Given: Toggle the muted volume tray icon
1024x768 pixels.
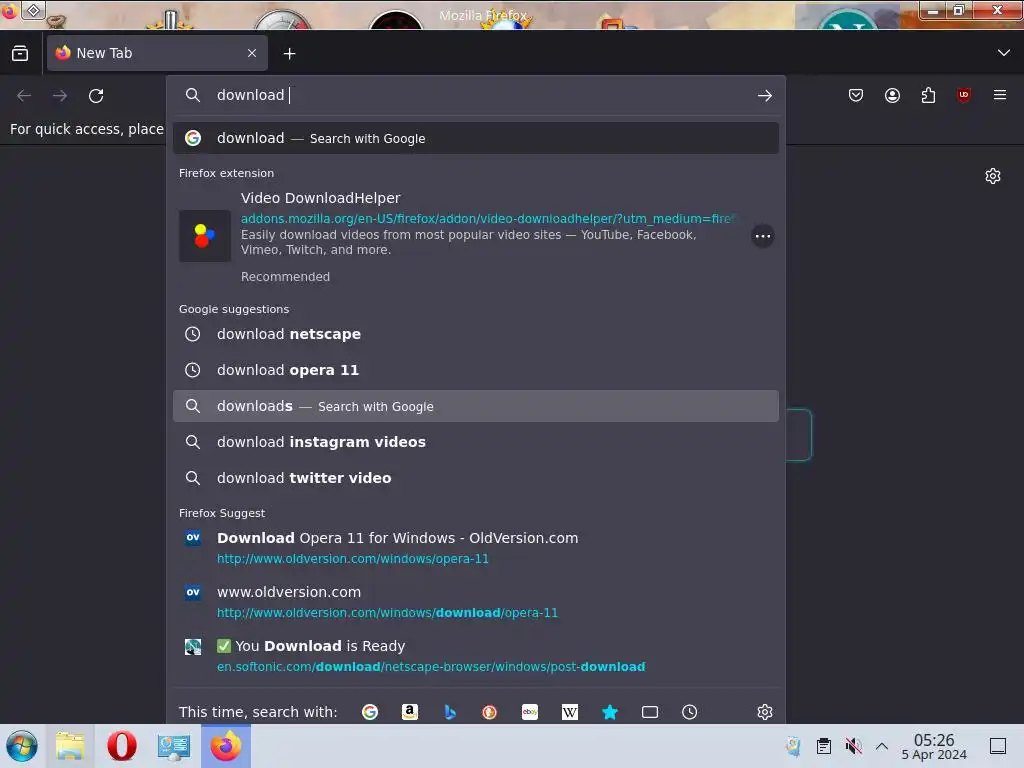Looking at the screenshot, I should 853,746.
